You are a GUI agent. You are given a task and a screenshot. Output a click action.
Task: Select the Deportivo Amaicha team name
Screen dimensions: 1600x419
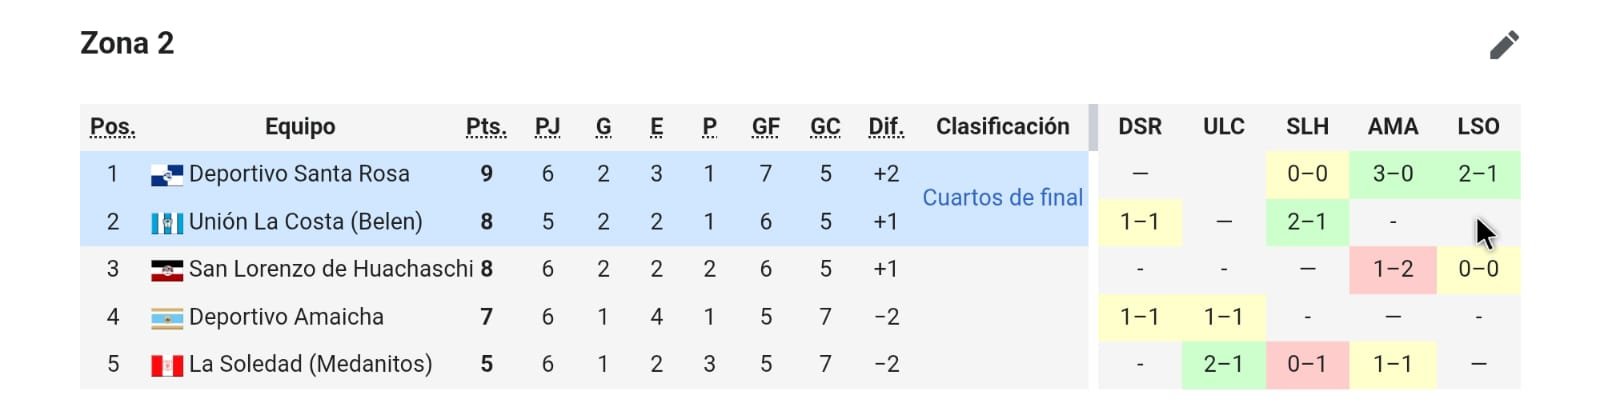click(x=286, y=317)
